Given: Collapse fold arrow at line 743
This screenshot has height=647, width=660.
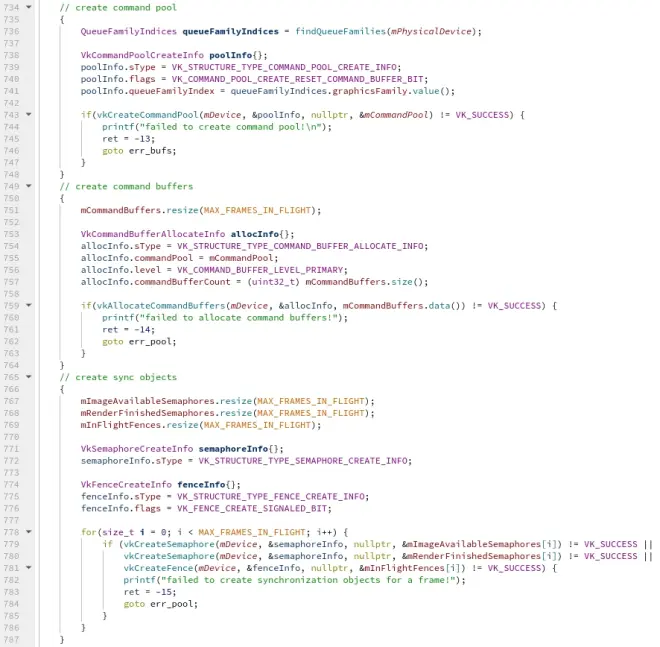Looking at the screenshot, I should 29,114.
